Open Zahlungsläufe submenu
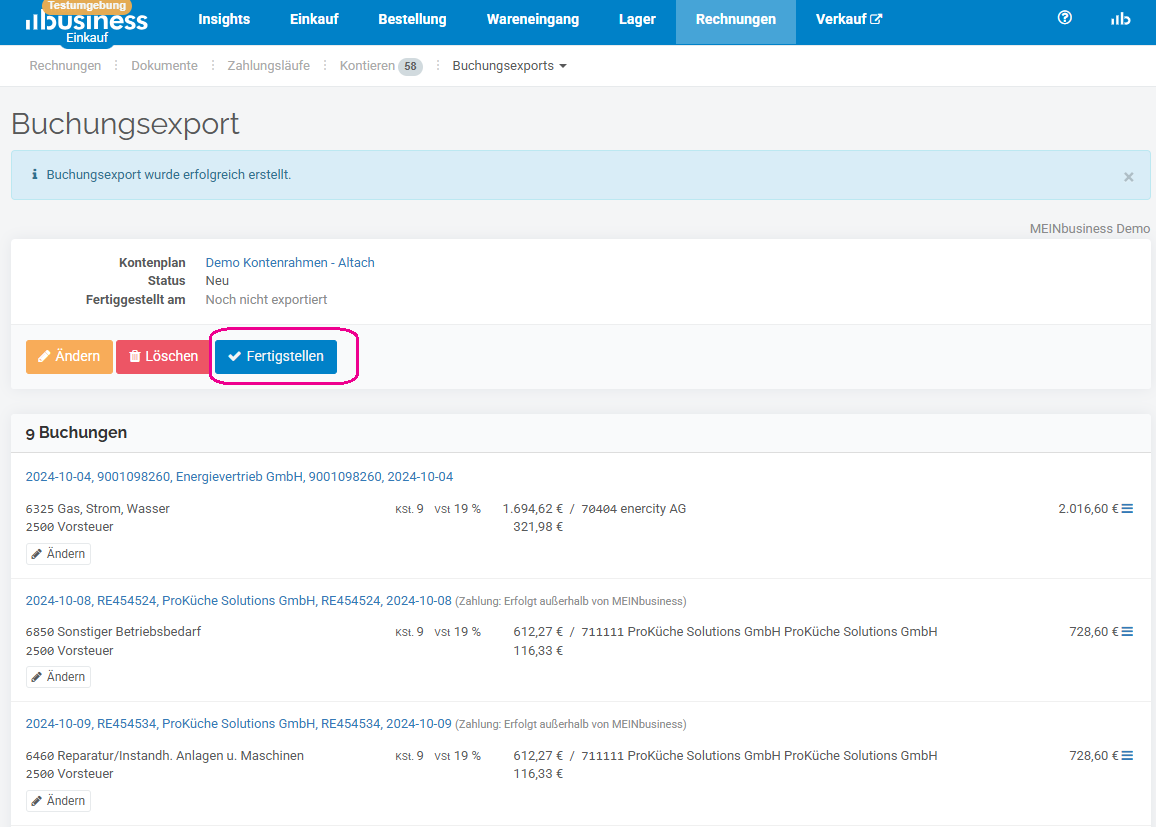 click(x=268, y=66)
